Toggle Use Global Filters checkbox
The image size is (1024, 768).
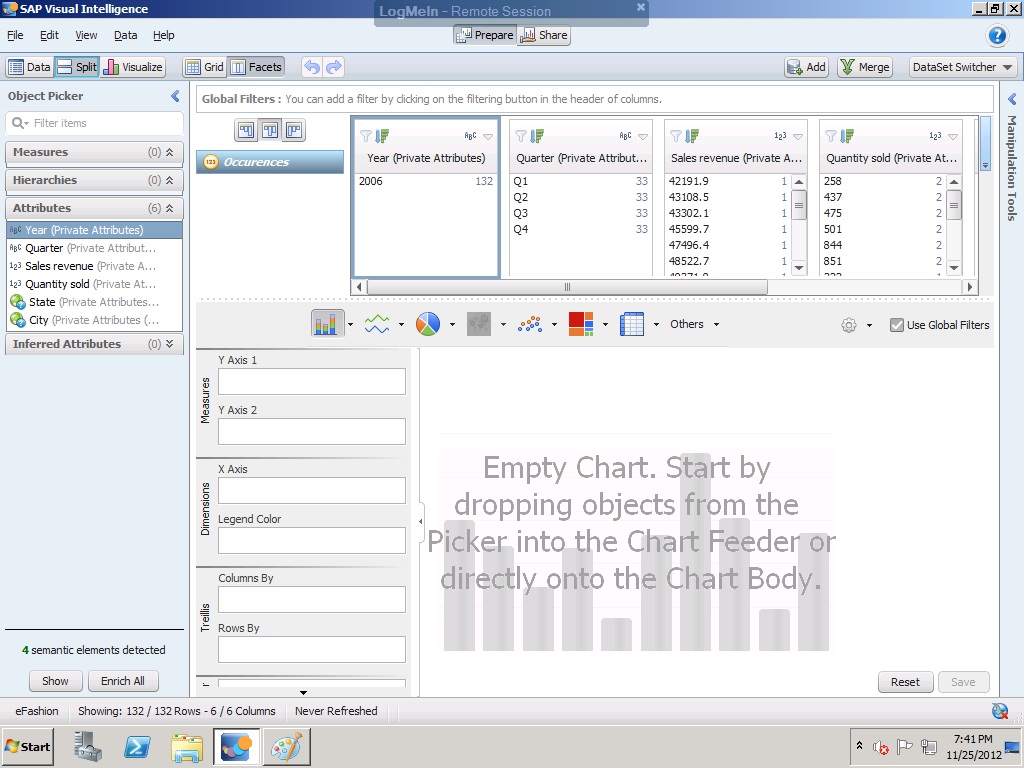897,325
